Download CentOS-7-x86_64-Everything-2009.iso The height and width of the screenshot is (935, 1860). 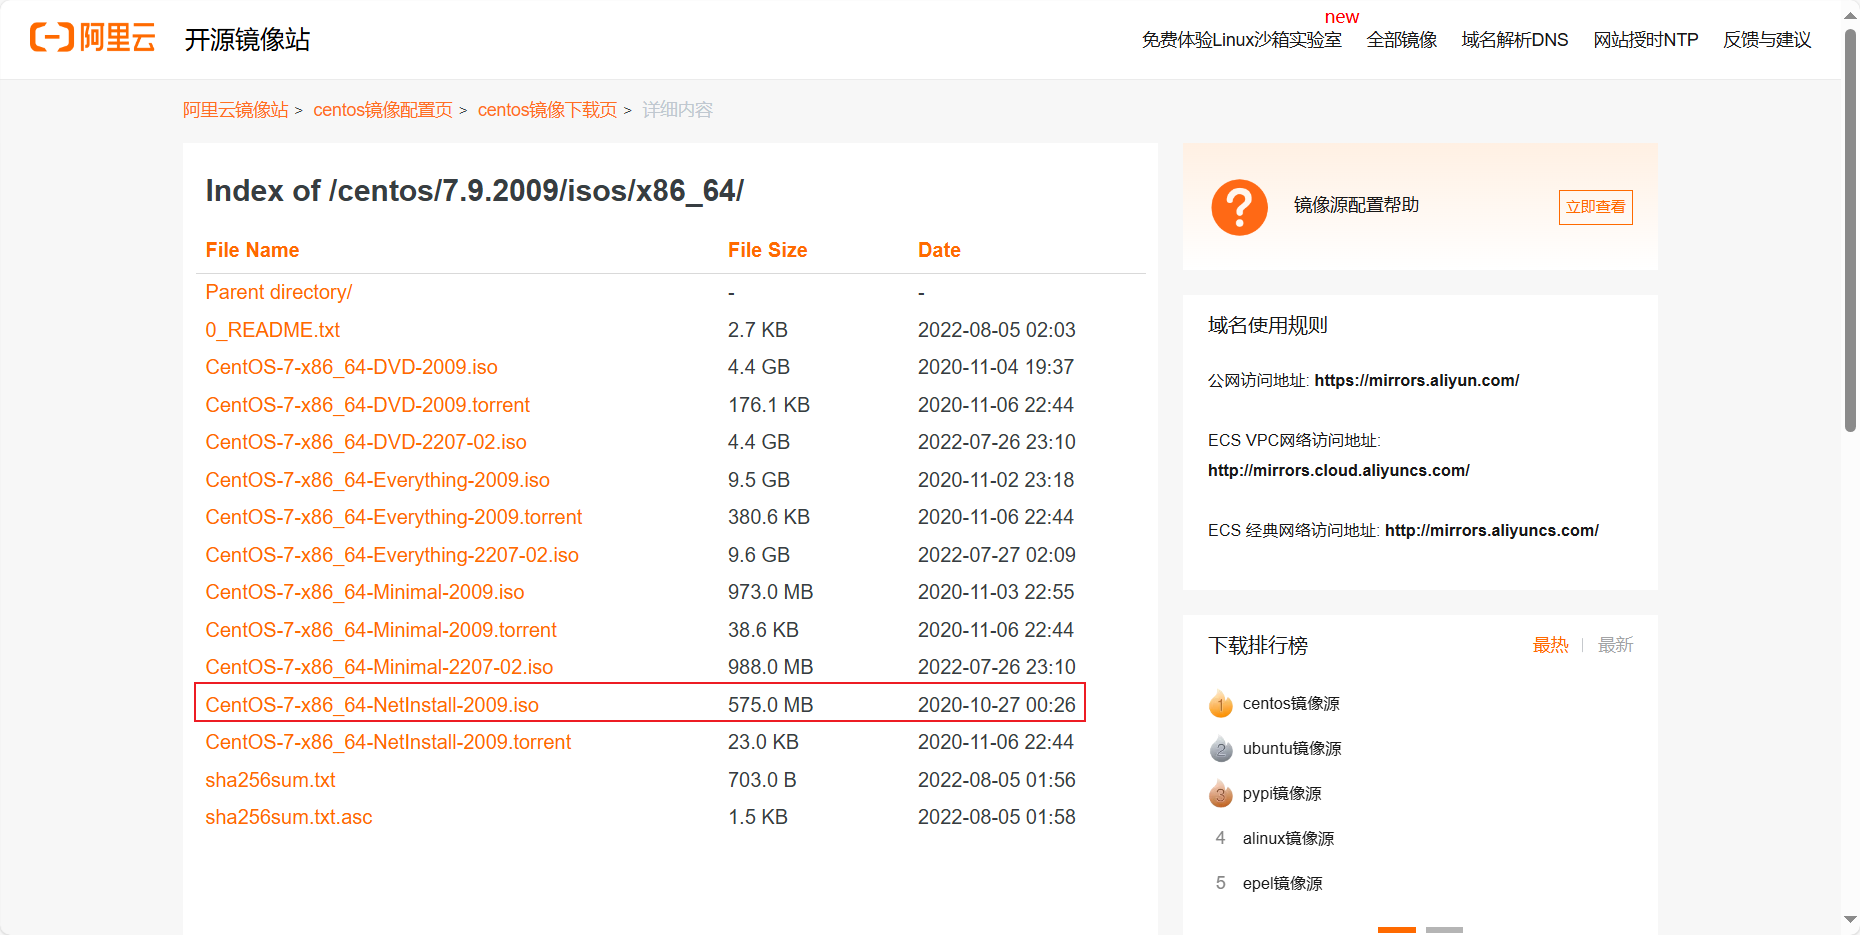tap(378, 480)
